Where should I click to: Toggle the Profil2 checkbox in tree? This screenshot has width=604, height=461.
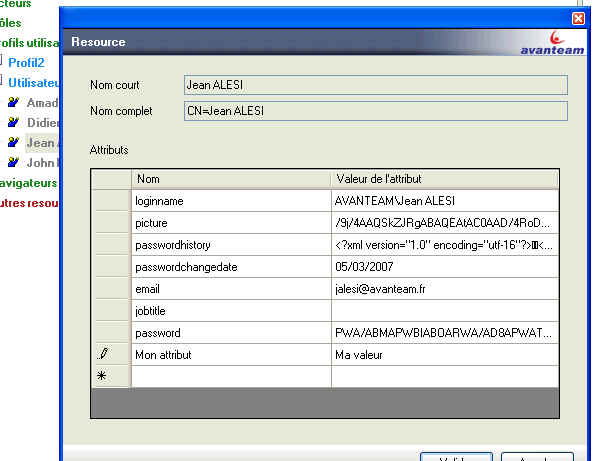tap(3, 62)
